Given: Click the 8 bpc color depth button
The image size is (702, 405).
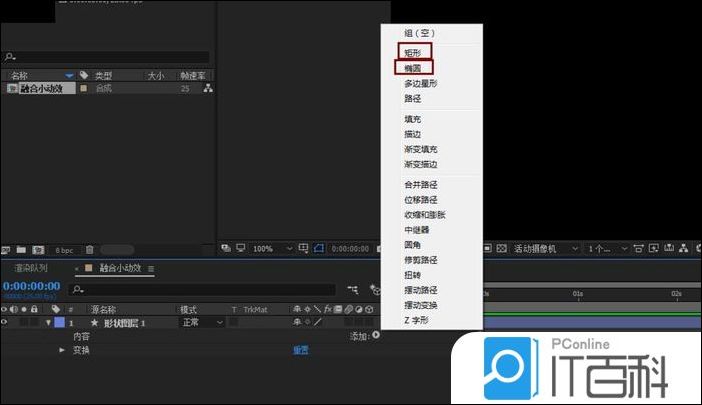Looking at the screenshot, I should coord(64,250).
